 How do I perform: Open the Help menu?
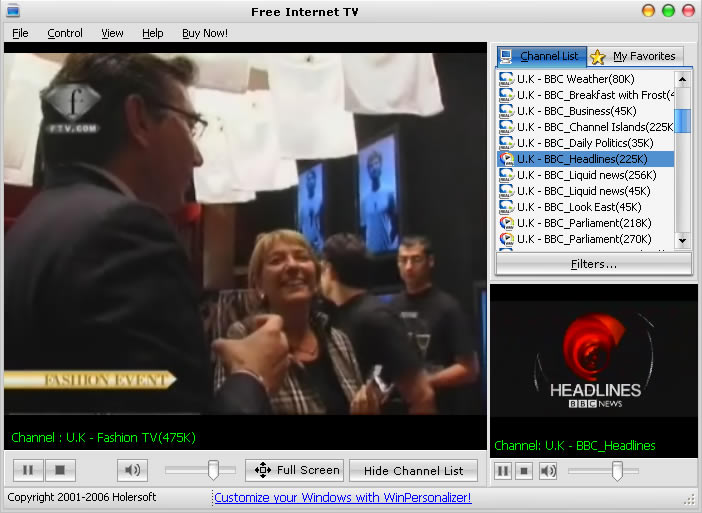click(x=153, y=33)
